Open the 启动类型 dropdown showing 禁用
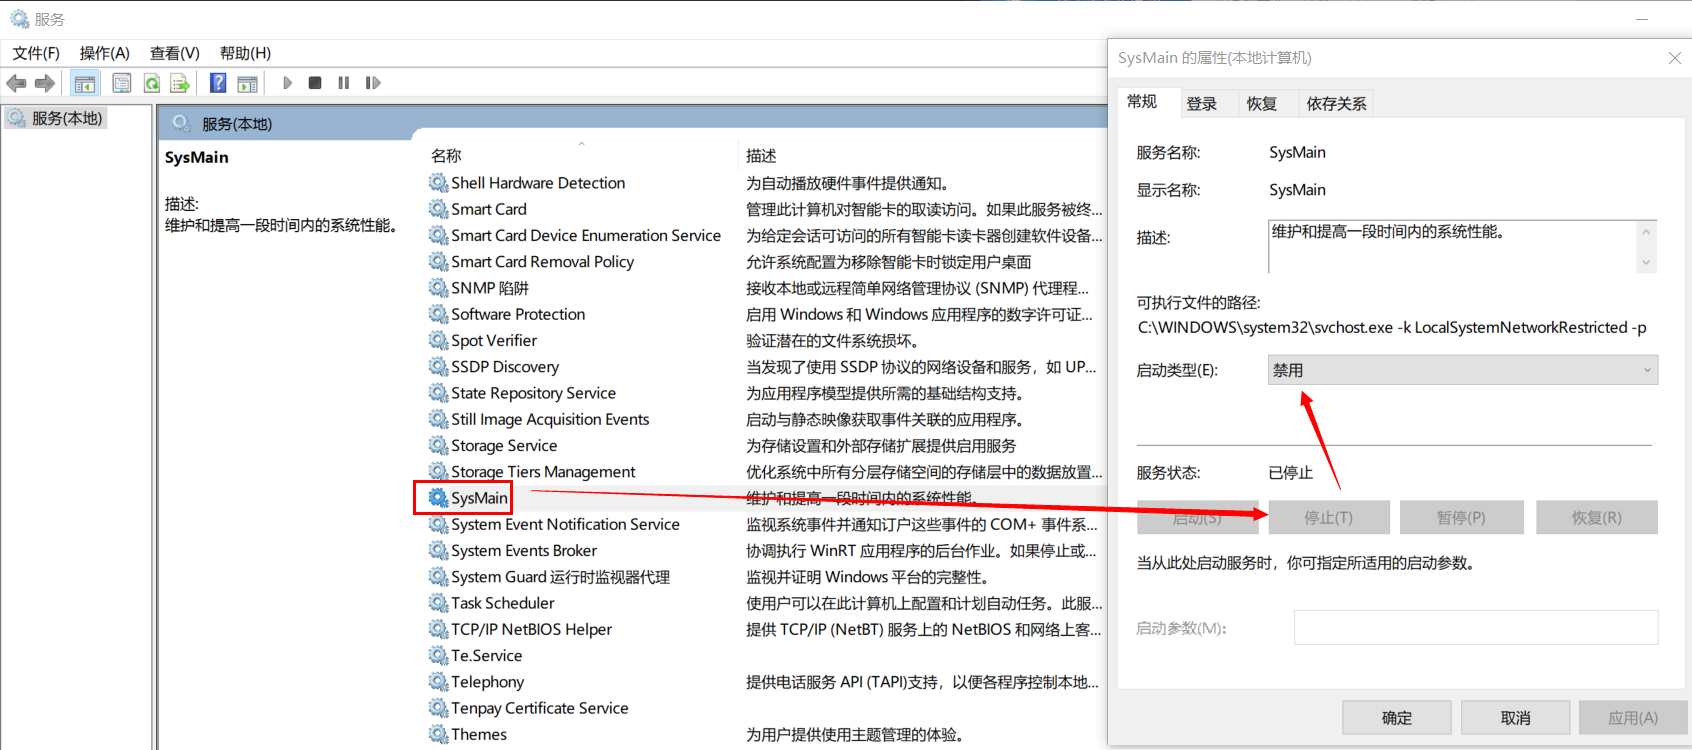The width and height of the screenshot is (1692, 750). [1463, 370]
